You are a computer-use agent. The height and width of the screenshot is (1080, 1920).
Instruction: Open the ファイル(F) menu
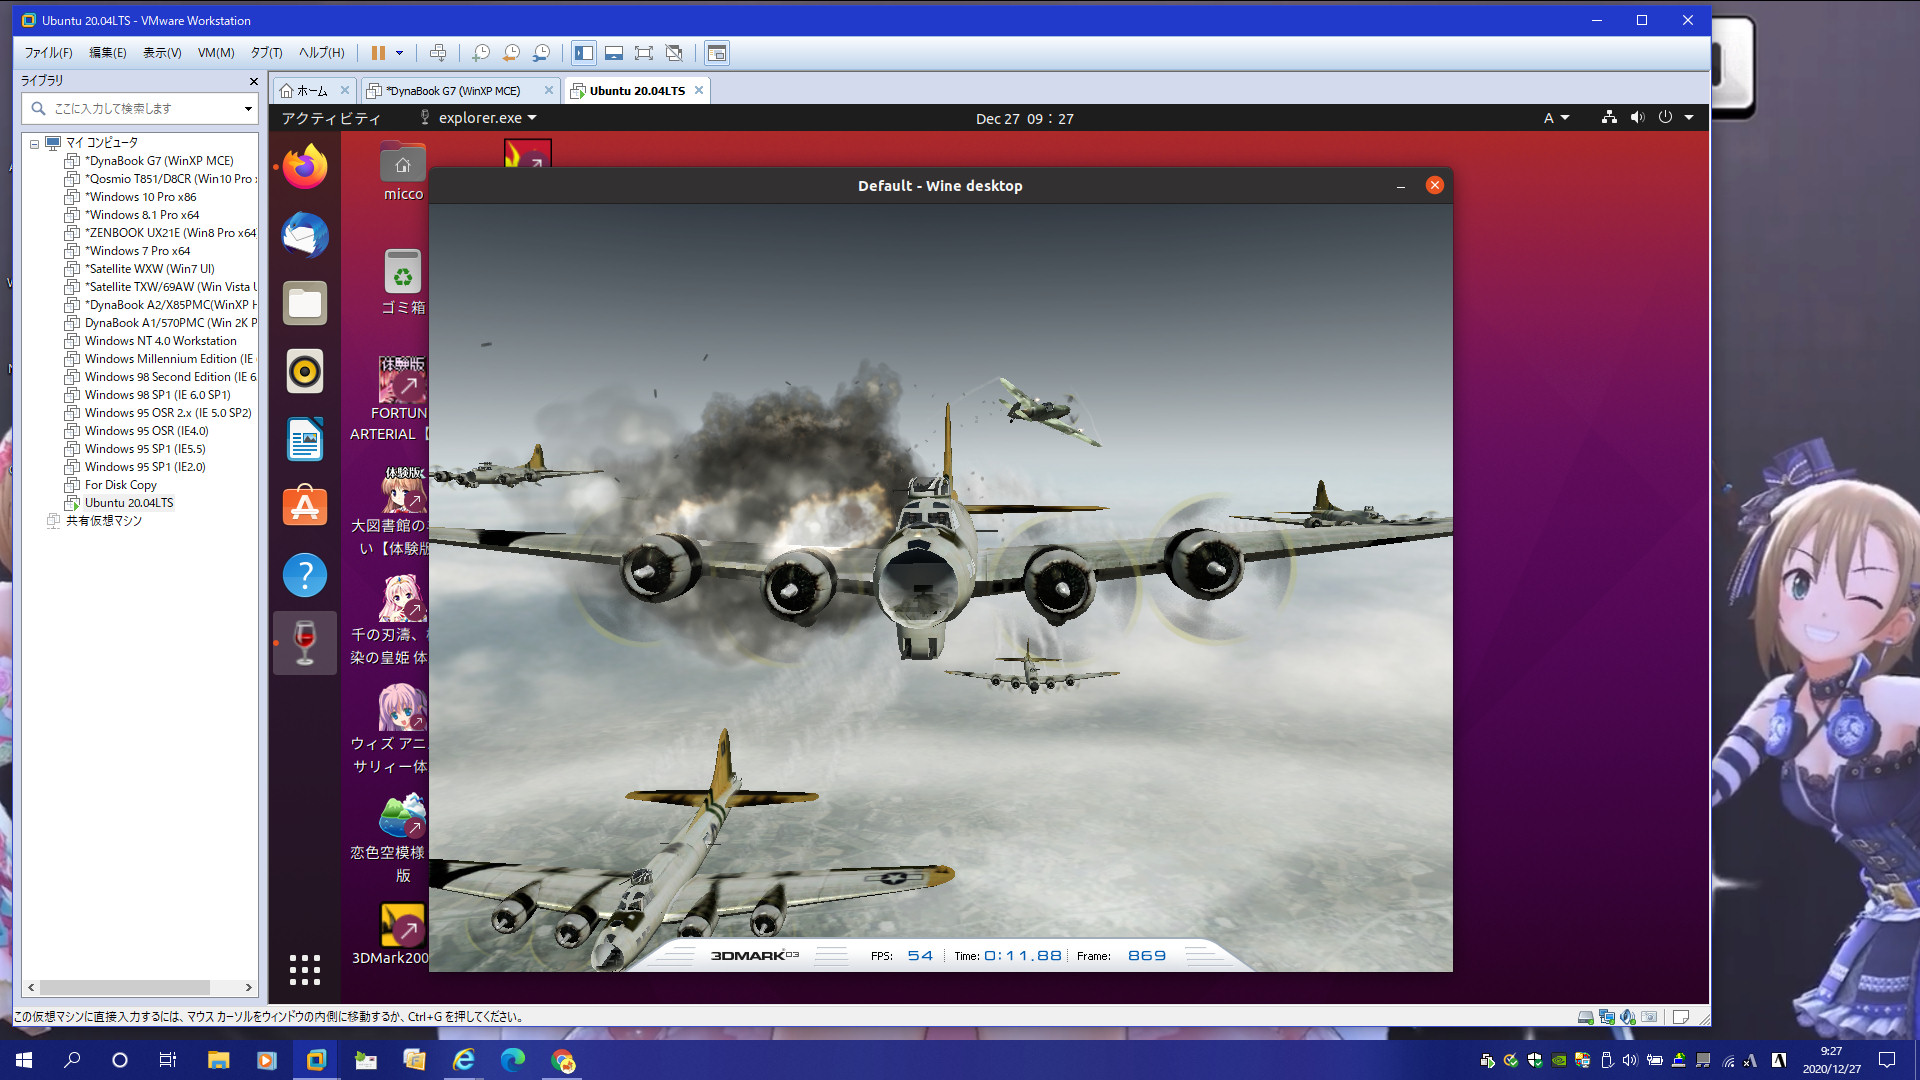click(x=48, y=53)
